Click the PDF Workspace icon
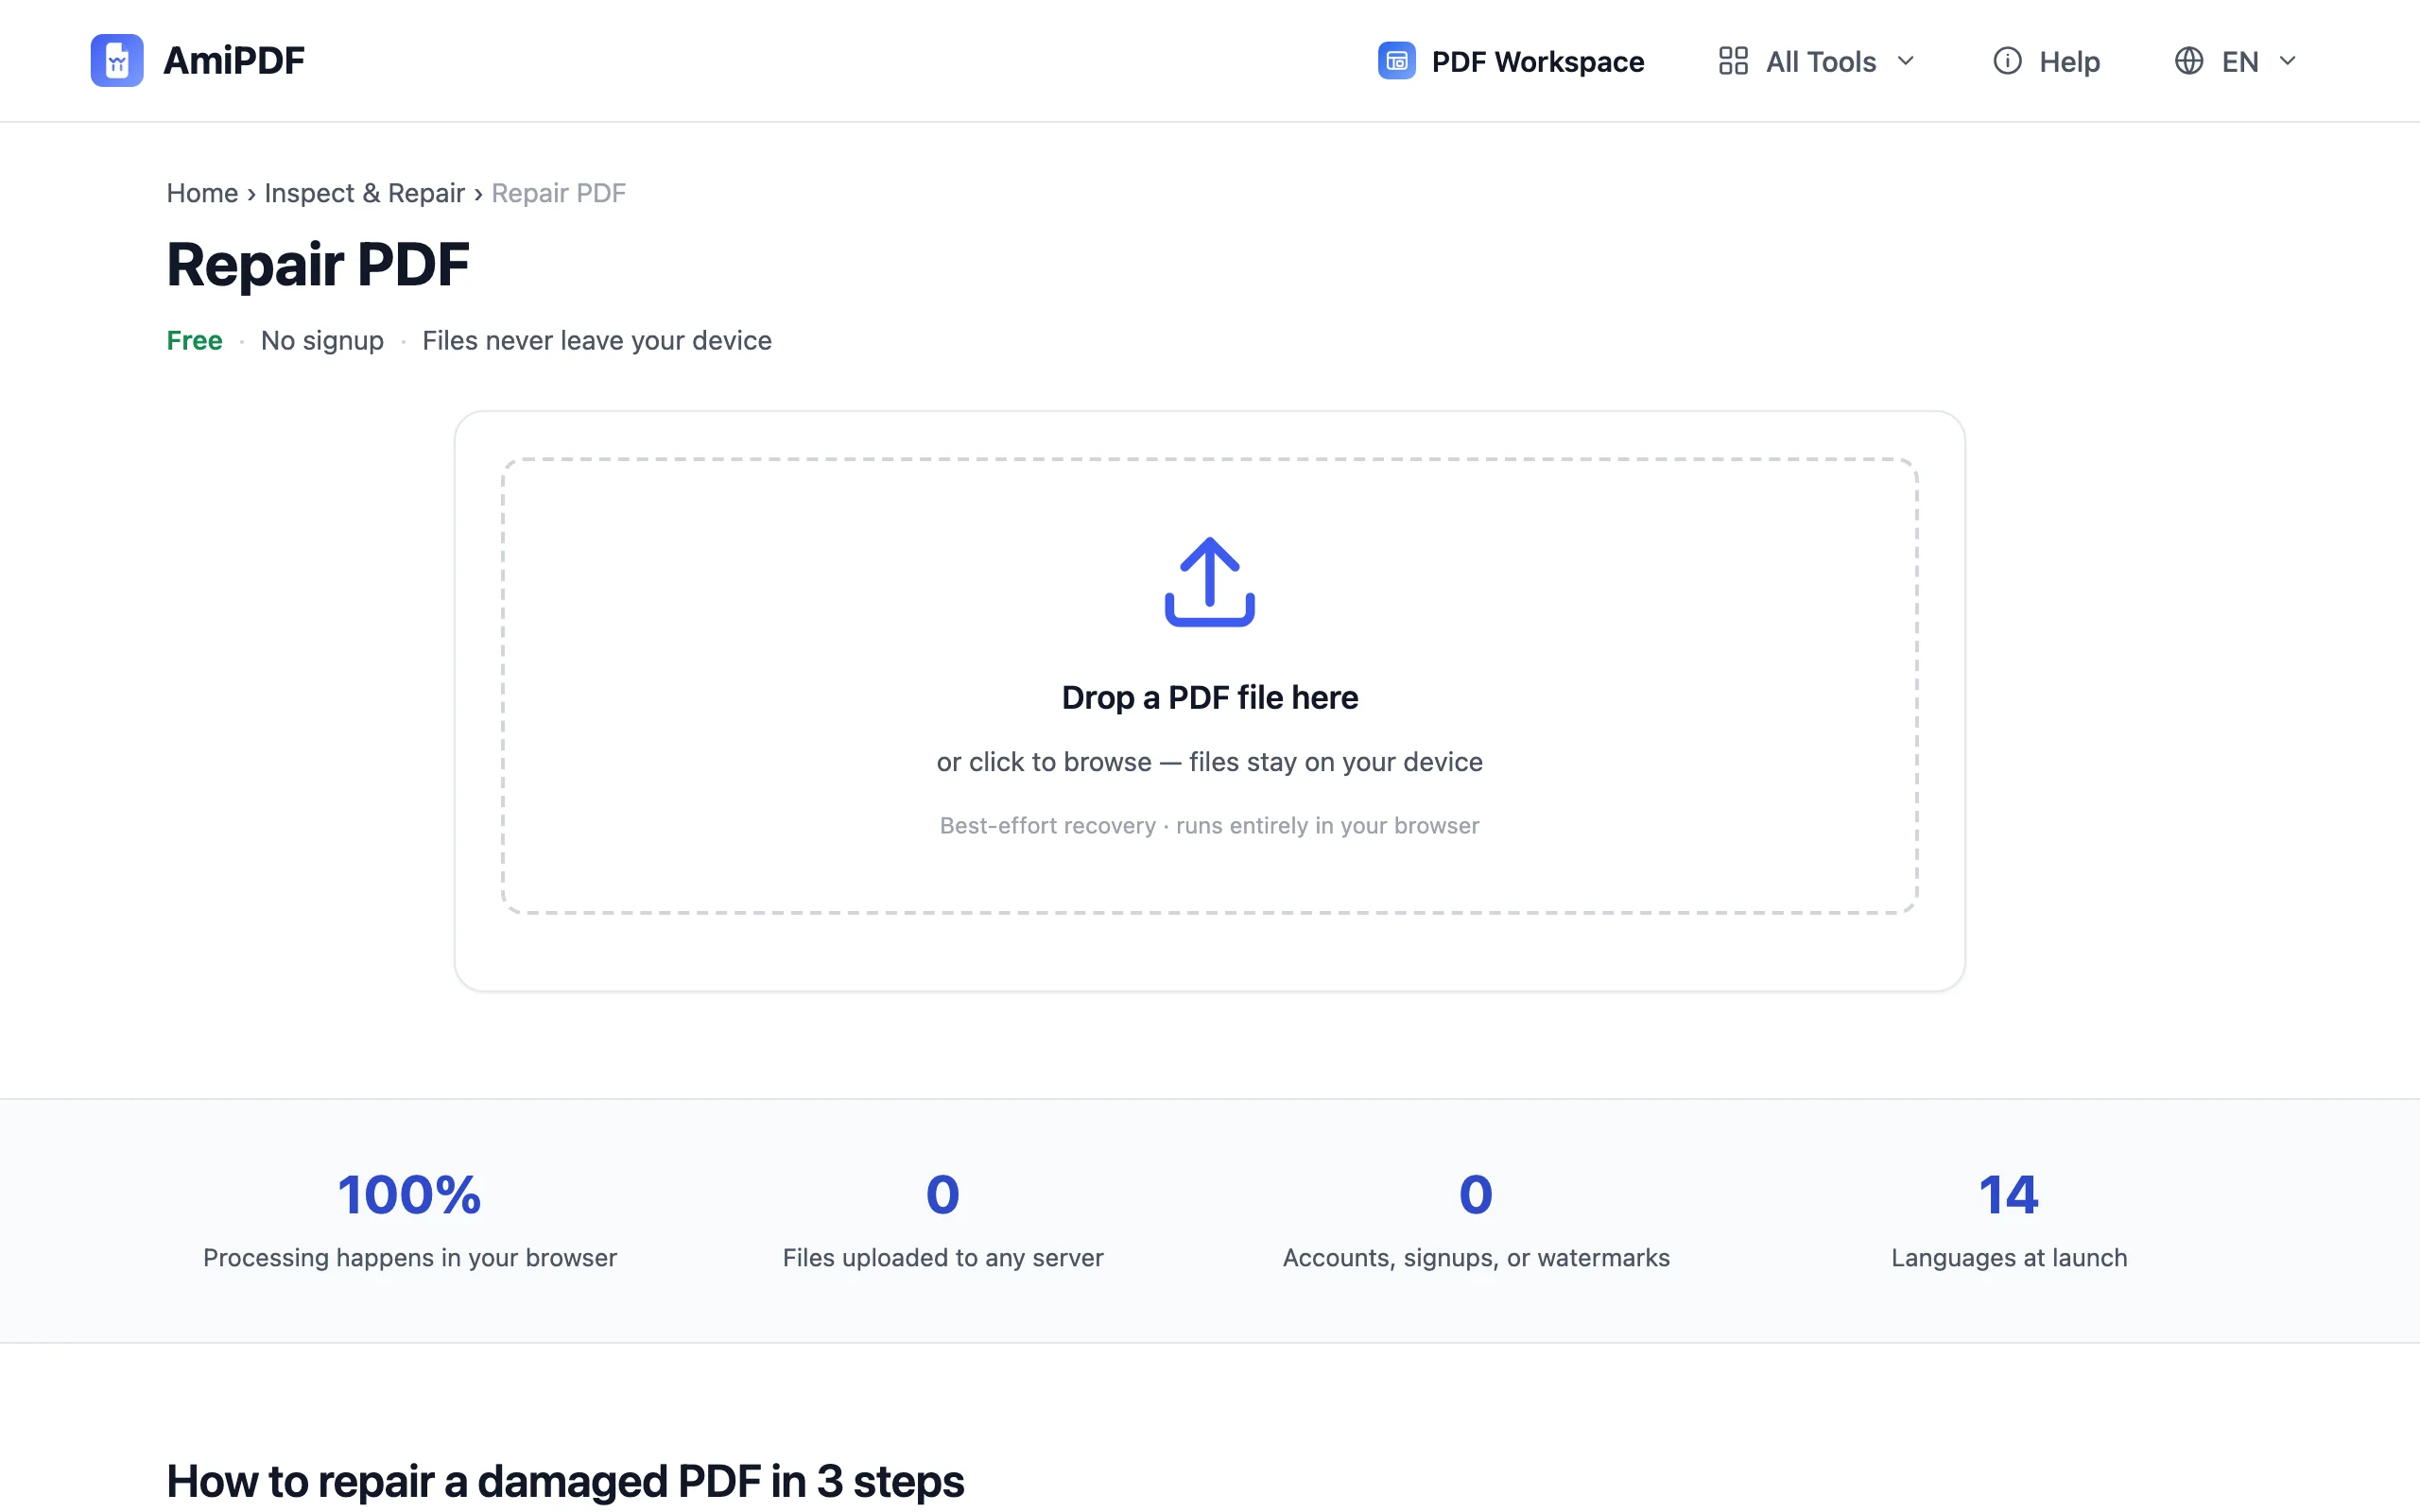2420x1512 pixels. pyautogui.click(x=1396, y=61)
